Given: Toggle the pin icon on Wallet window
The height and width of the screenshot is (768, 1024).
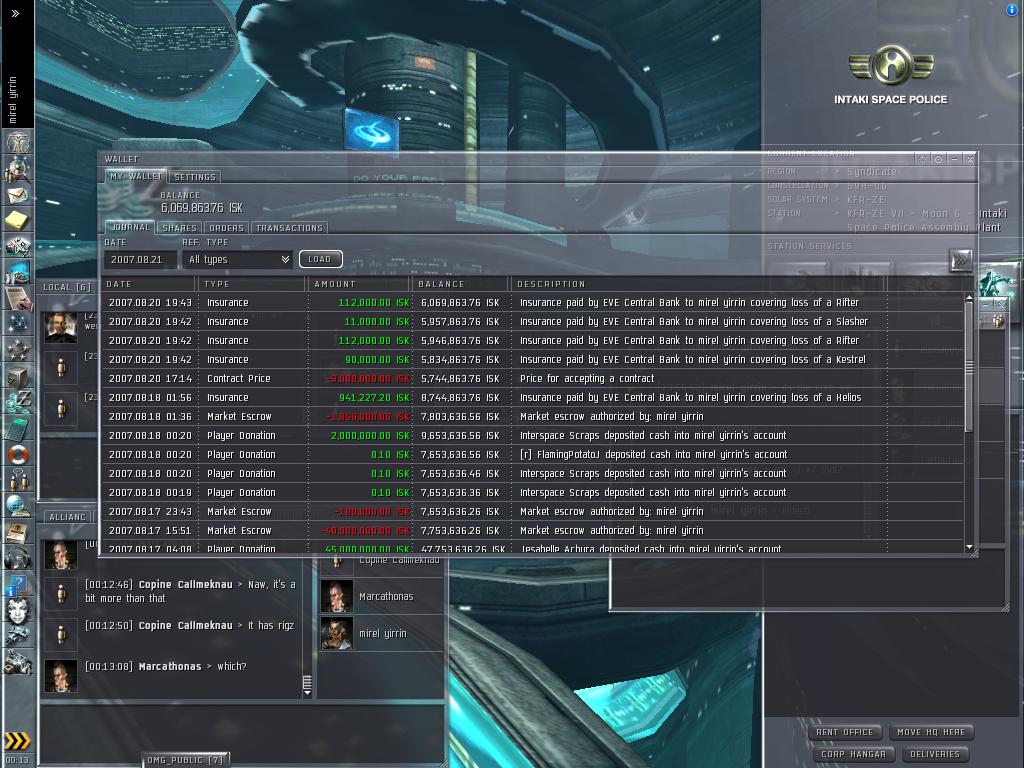Looking at the screenshot, I should pos(938,159).
